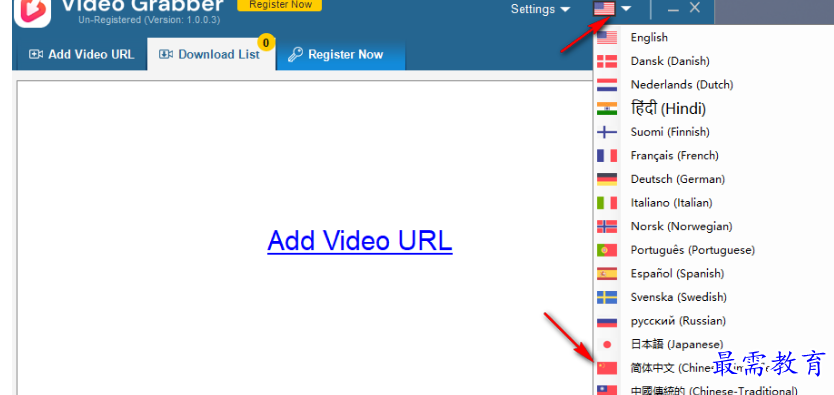Click the Spanish flag icon
Image resolution: width=834 pixels, height=395 pixels.
pyautogui.click(x=607, y=274)
